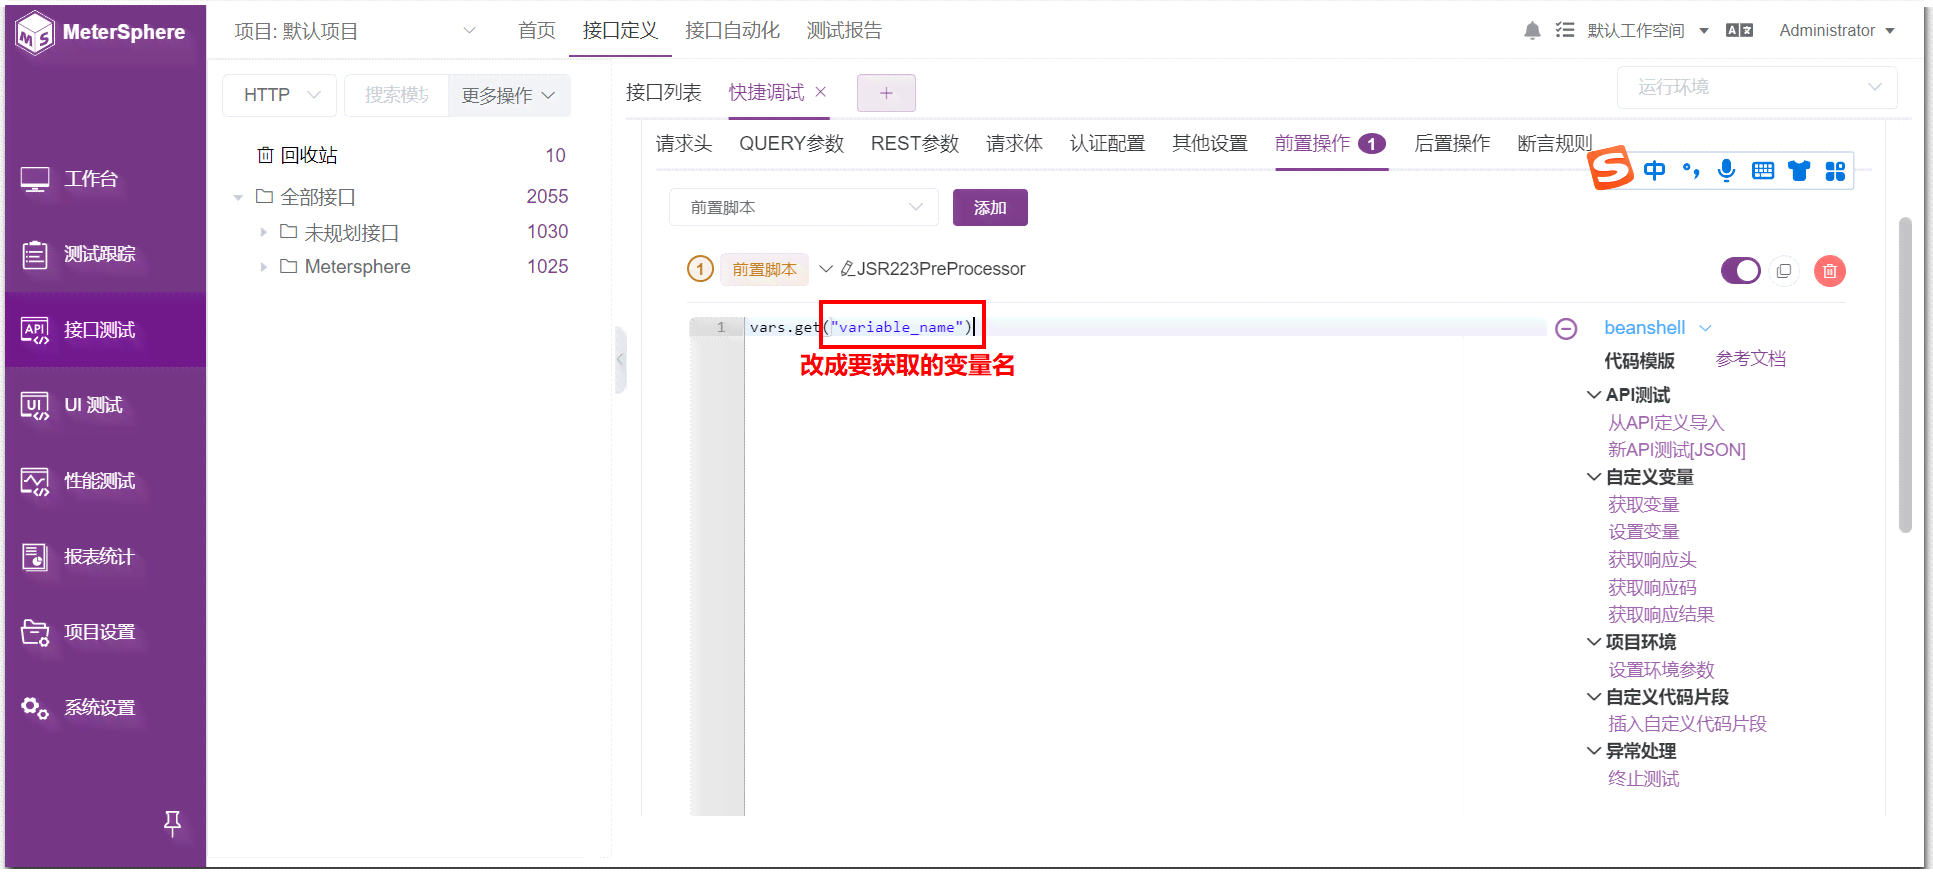Click the 搜索模块 search field
This screenshot has width=1933, height=876.
pos(397,95)
